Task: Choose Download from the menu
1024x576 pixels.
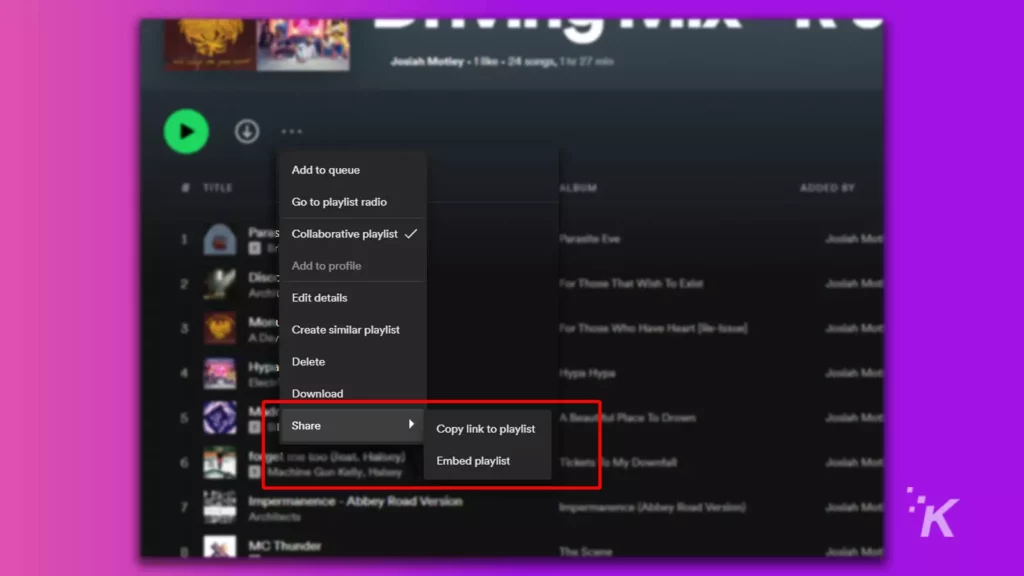Action: (317, 393)
